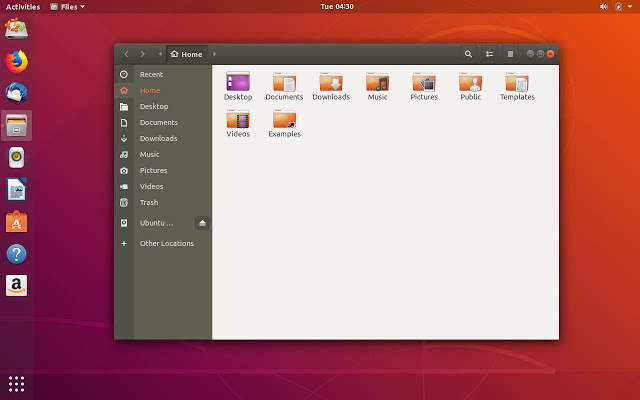The image size is (640, 400).
Task: Click the Home path bar button
Action: tap(186, 54)
